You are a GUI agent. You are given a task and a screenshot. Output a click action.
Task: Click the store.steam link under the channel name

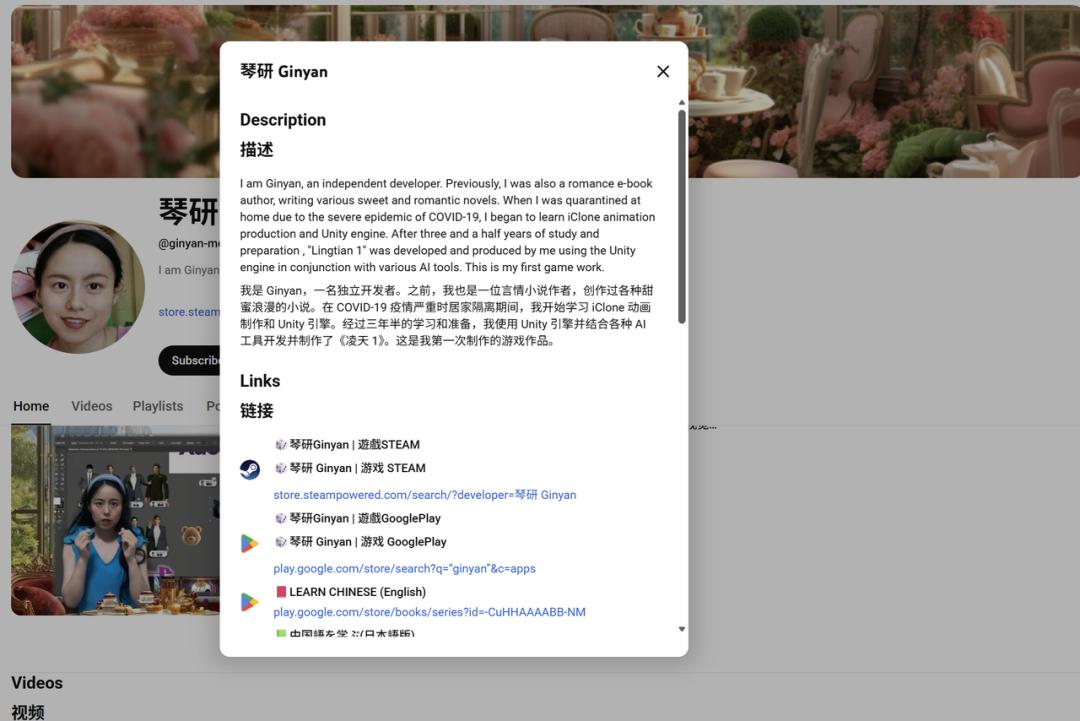188,312
